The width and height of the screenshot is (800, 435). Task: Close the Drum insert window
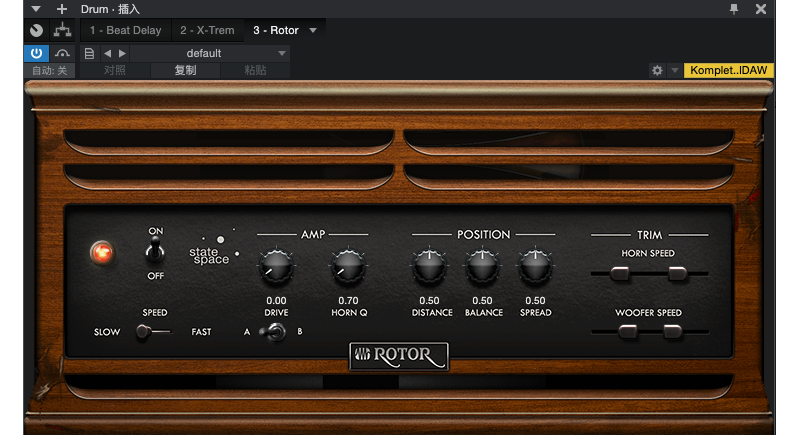(x=761, y=9)
